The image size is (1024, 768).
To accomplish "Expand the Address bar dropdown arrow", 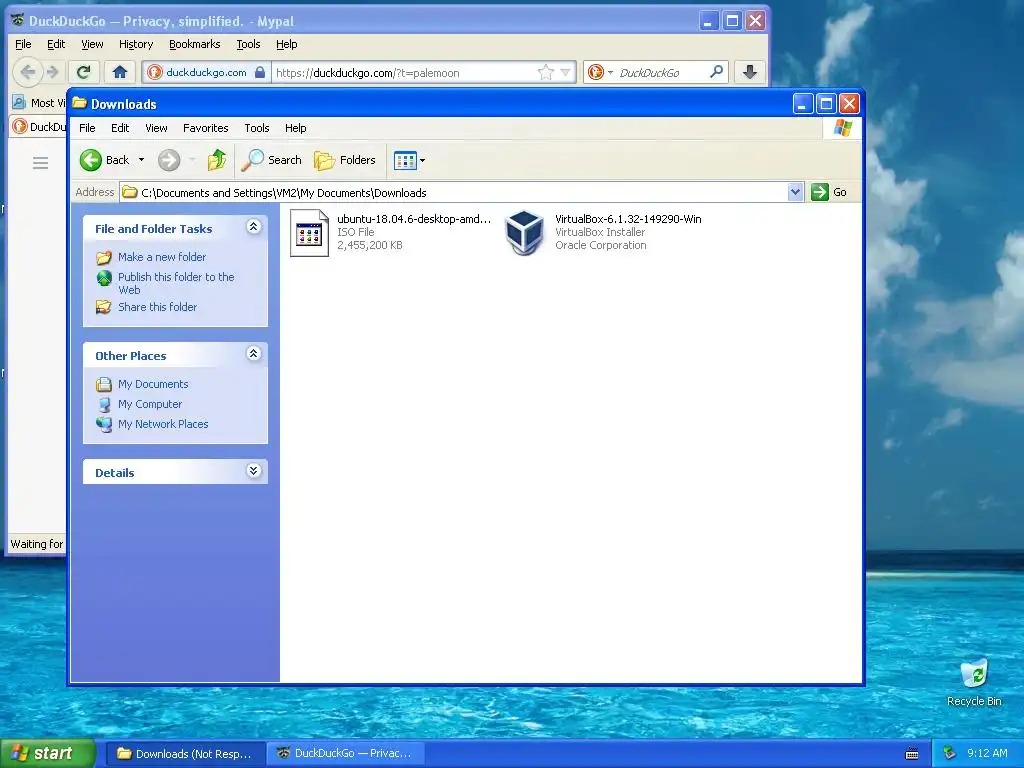I will click(795, 192).
